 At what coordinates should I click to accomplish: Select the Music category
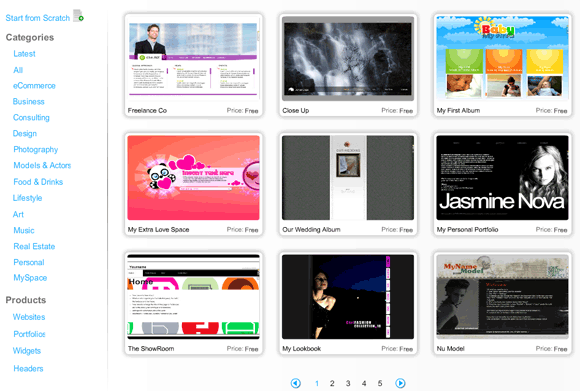click(x=24, y=230)
